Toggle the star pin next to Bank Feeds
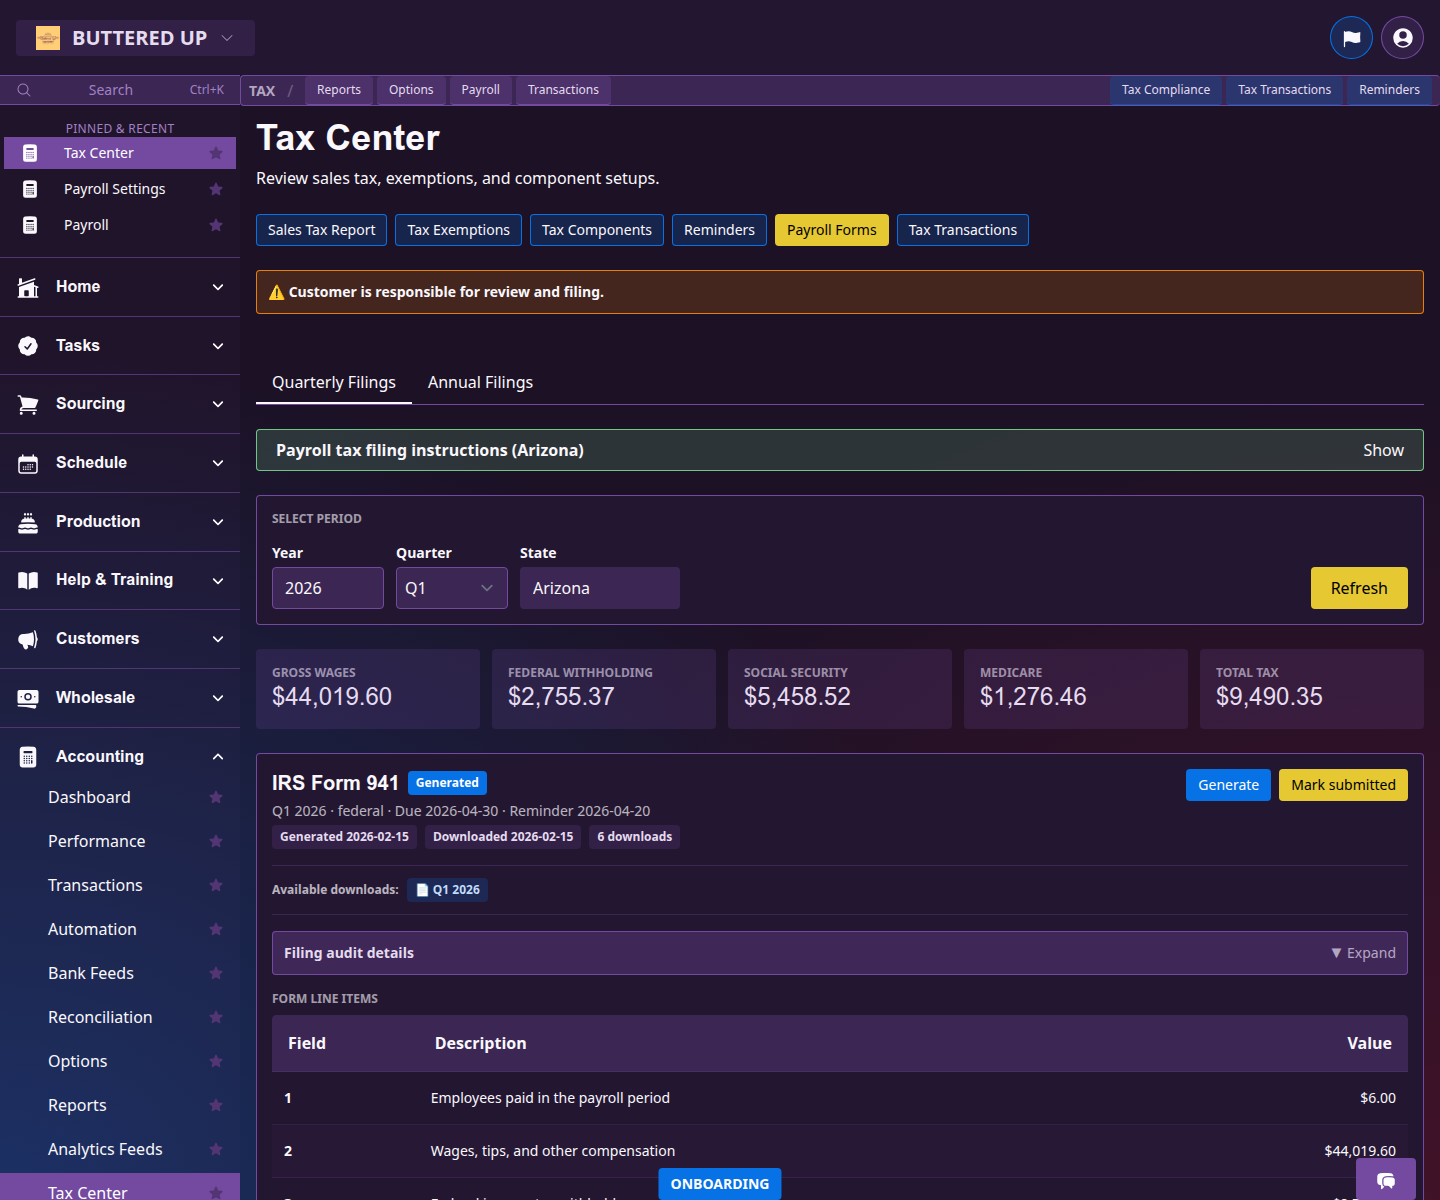Image resolution: width=1440 pixels, height=1200 pixels. (216, 973)
